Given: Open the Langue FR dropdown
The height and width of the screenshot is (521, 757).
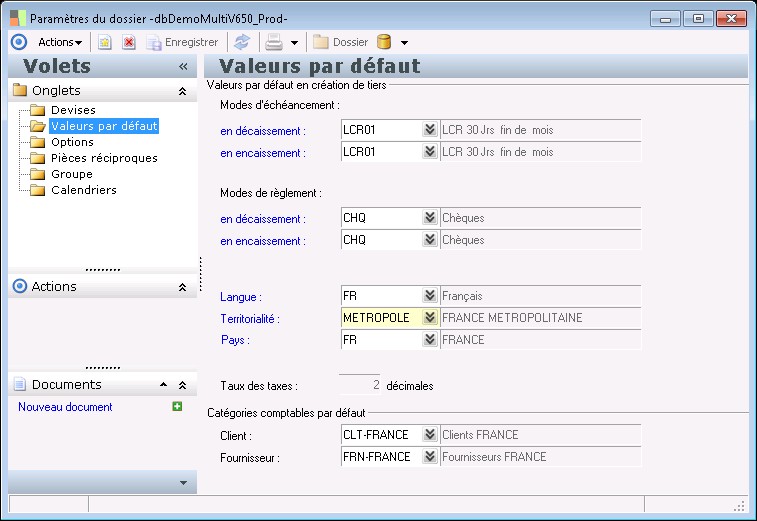Looking at the screenshot, I should pyautogui.click(x=429, y=296).
